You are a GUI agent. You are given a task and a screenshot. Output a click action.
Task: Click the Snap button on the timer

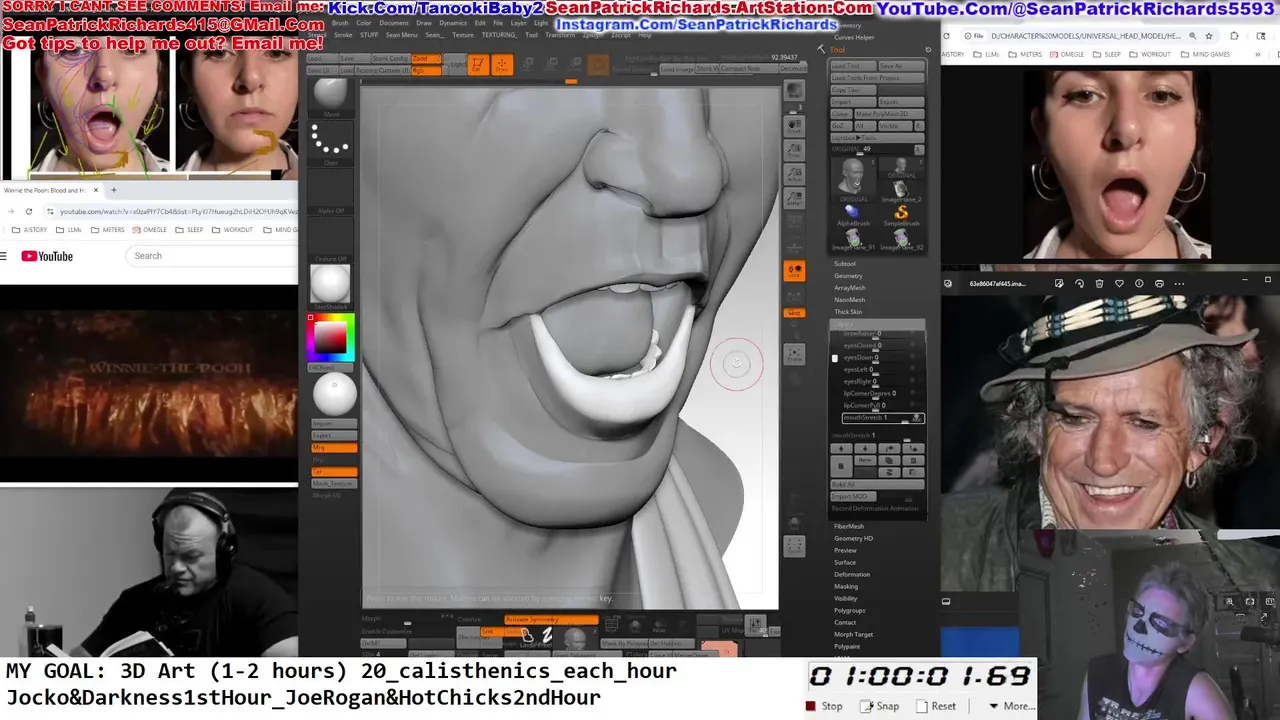[x=880, y=706]
